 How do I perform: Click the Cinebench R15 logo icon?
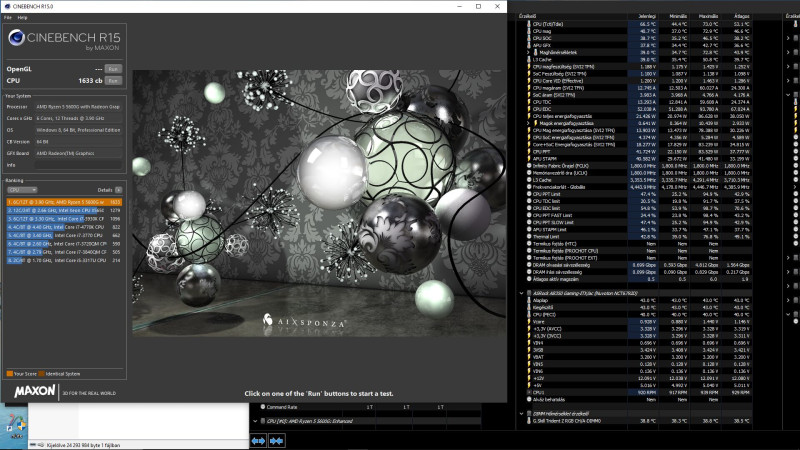[x=16, y=37]
